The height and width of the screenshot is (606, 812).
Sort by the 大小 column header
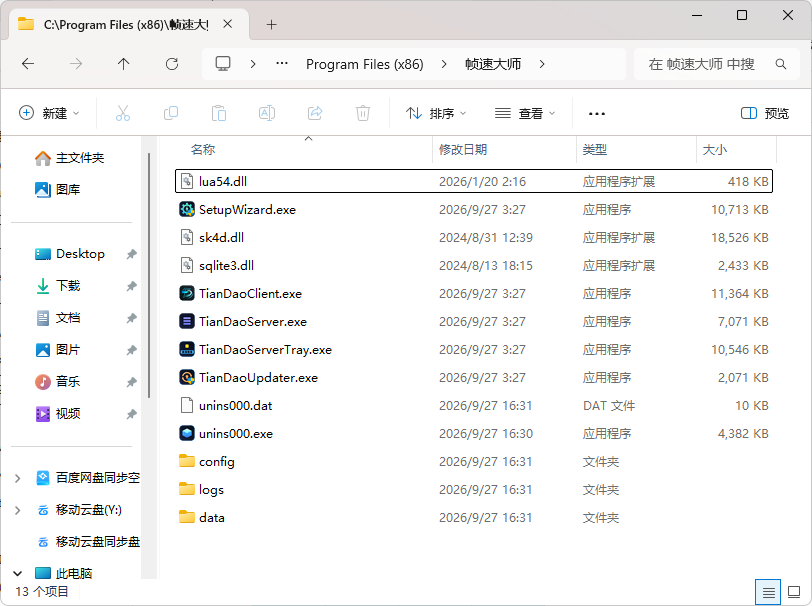(715, 150)
